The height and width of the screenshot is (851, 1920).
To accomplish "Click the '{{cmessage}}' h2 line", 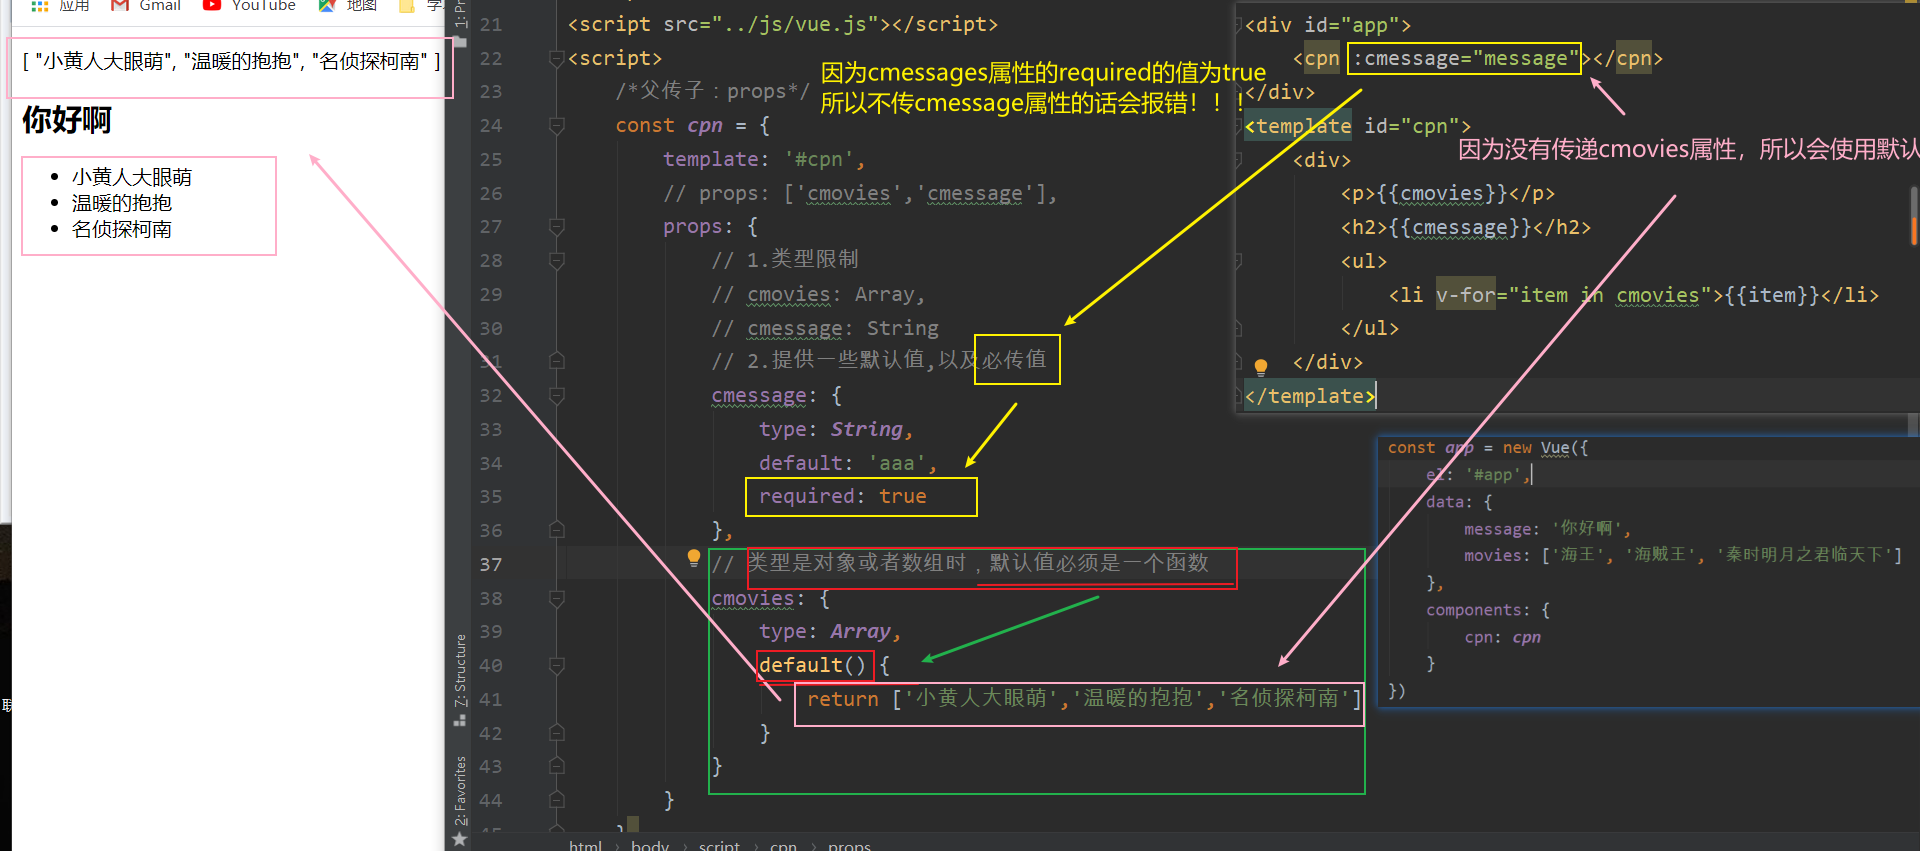I will point(1465,228).
